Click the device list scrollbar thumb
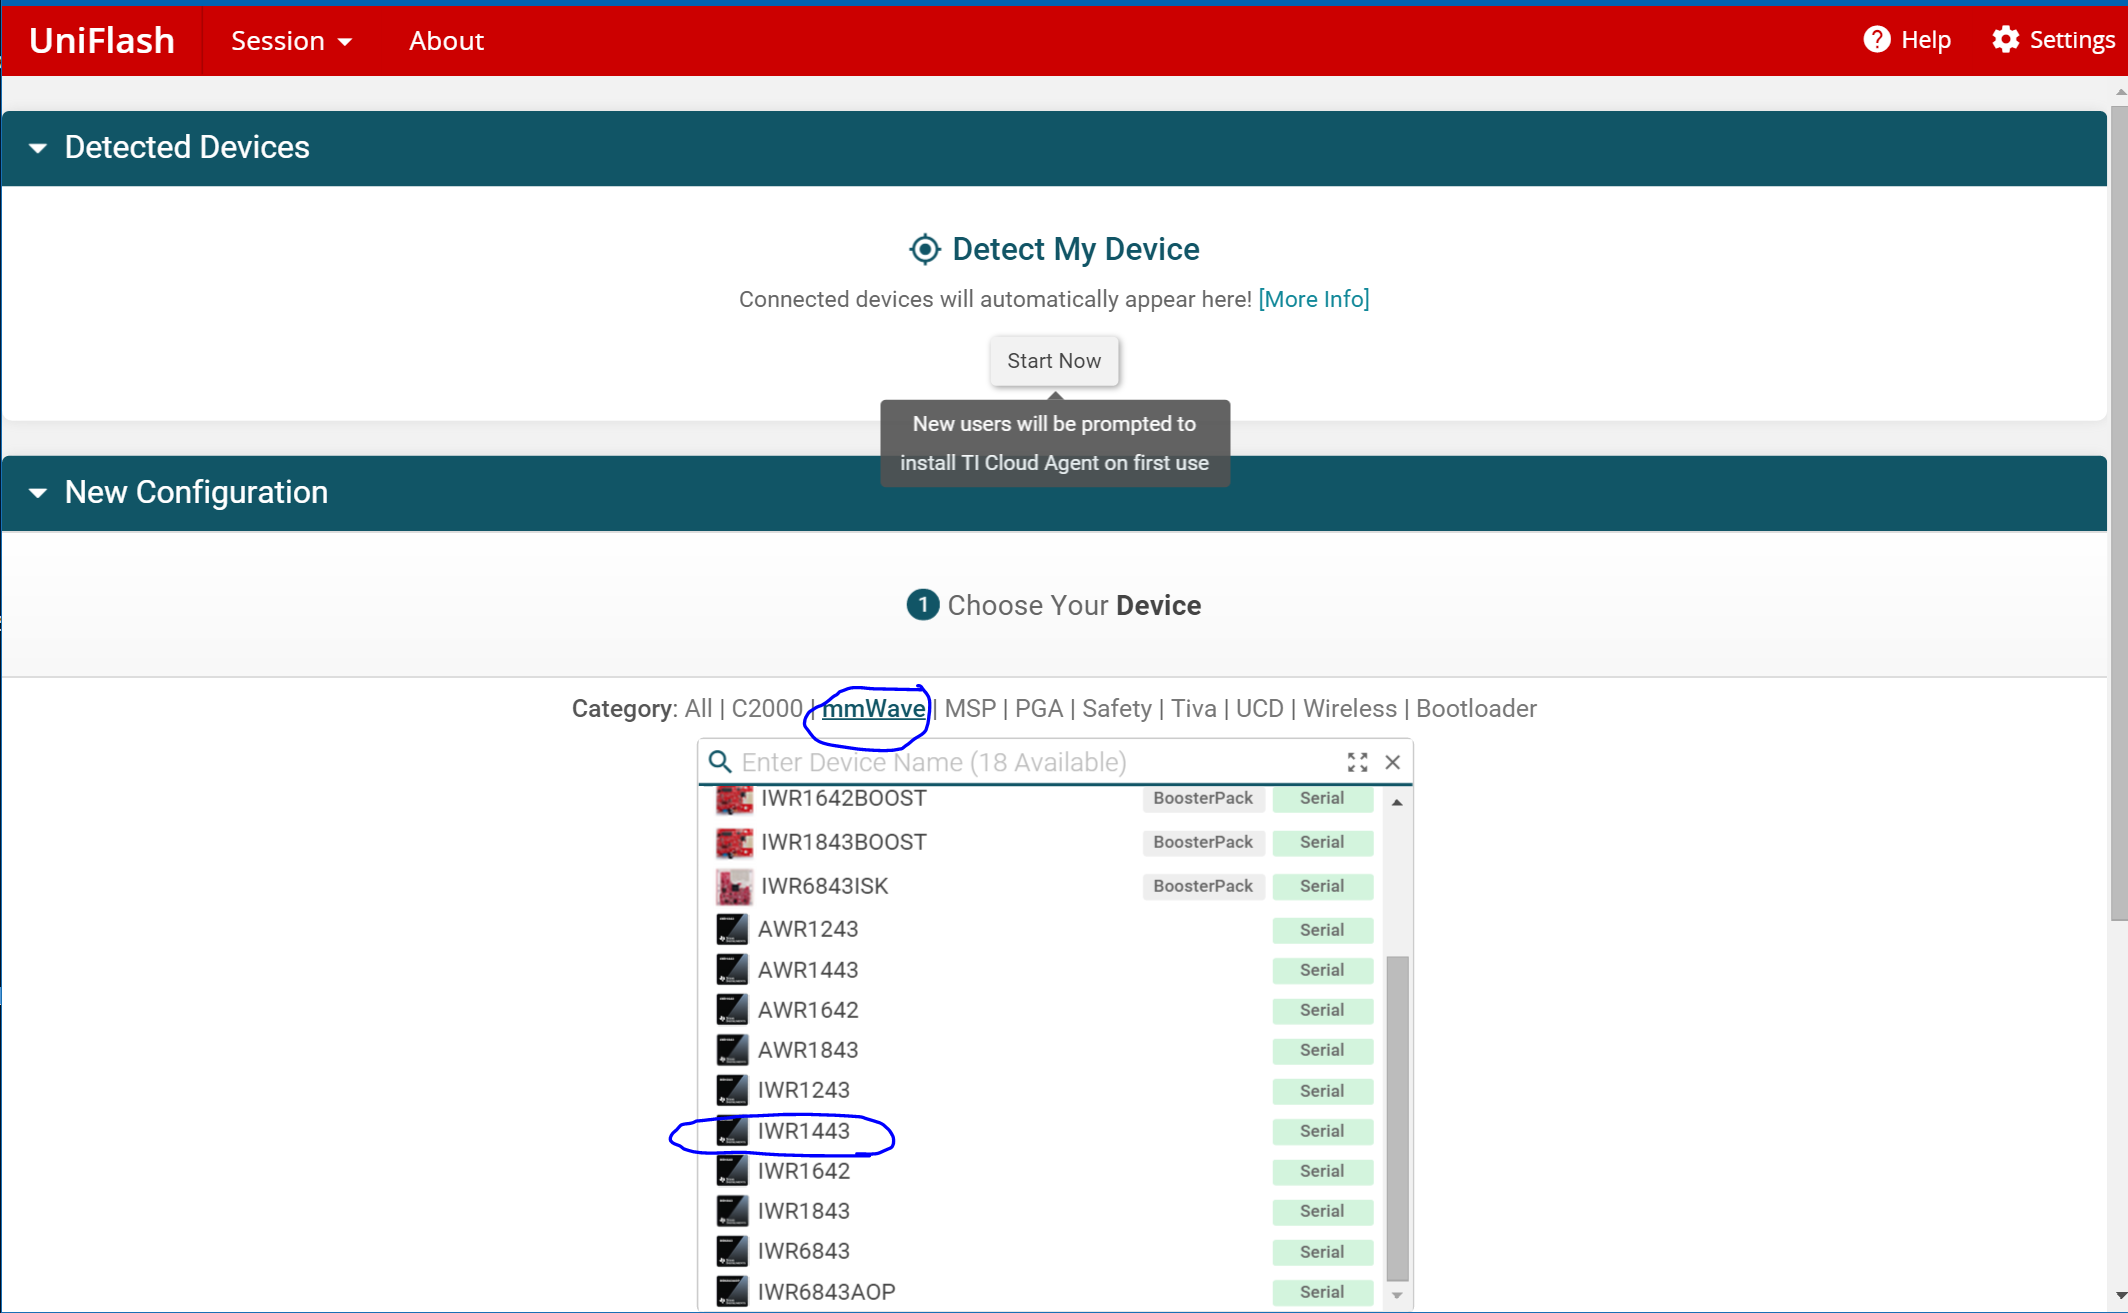2128x1313 pixels. 1397,1118
